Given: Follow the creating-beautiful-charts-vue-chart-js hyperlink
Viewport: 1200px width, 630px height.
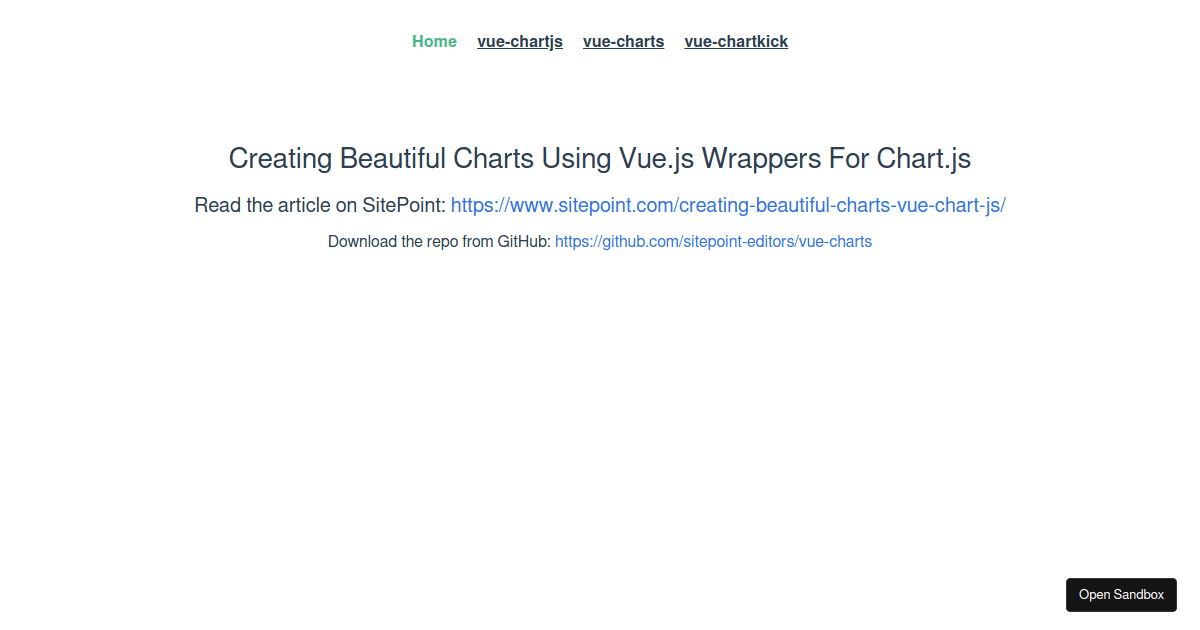Looking at the screenshot, I should (x=728, y=205).
